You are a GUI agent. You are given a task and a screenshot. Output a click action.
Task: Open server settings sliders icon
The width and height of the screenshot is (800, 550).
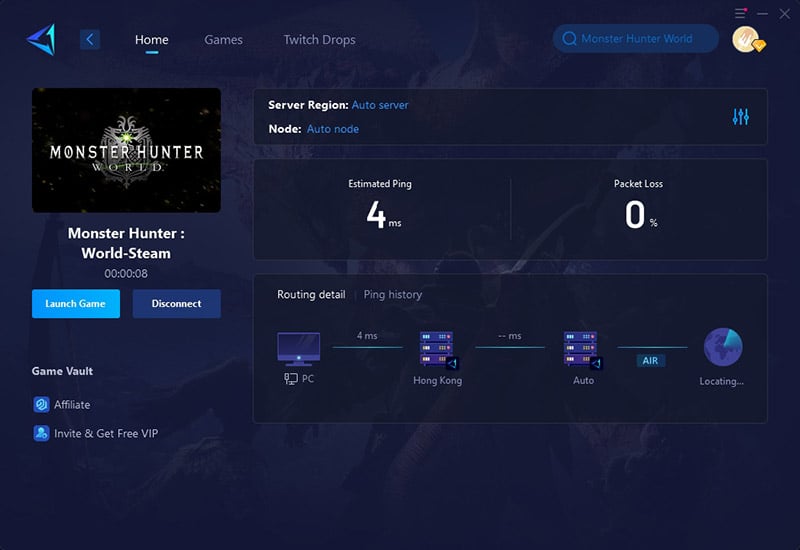(x=740, y=117)
